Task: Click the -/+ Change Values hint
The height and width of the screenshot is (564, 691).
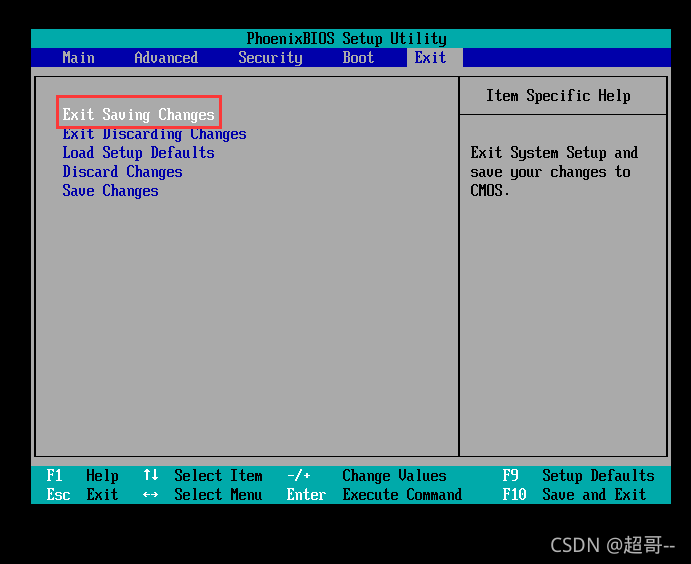Action: pyautogui.click(x=367, y=475)
